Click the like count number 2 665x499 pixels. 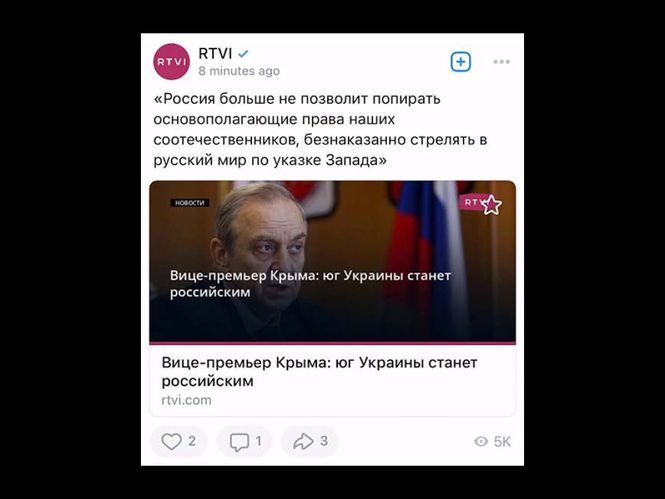click(192, 441)
